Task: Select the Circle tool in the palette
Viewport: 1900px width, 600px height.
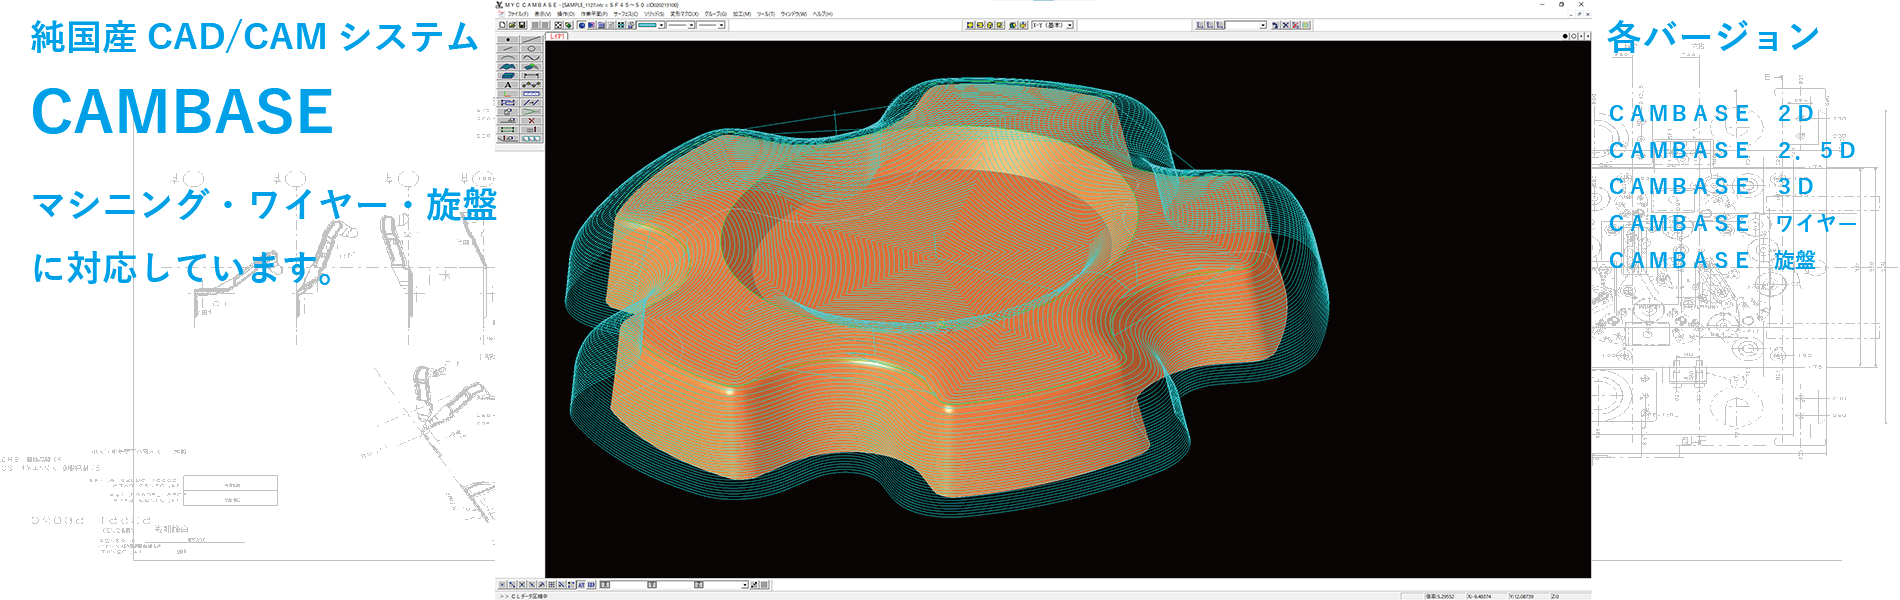Action: coord(531,48)
